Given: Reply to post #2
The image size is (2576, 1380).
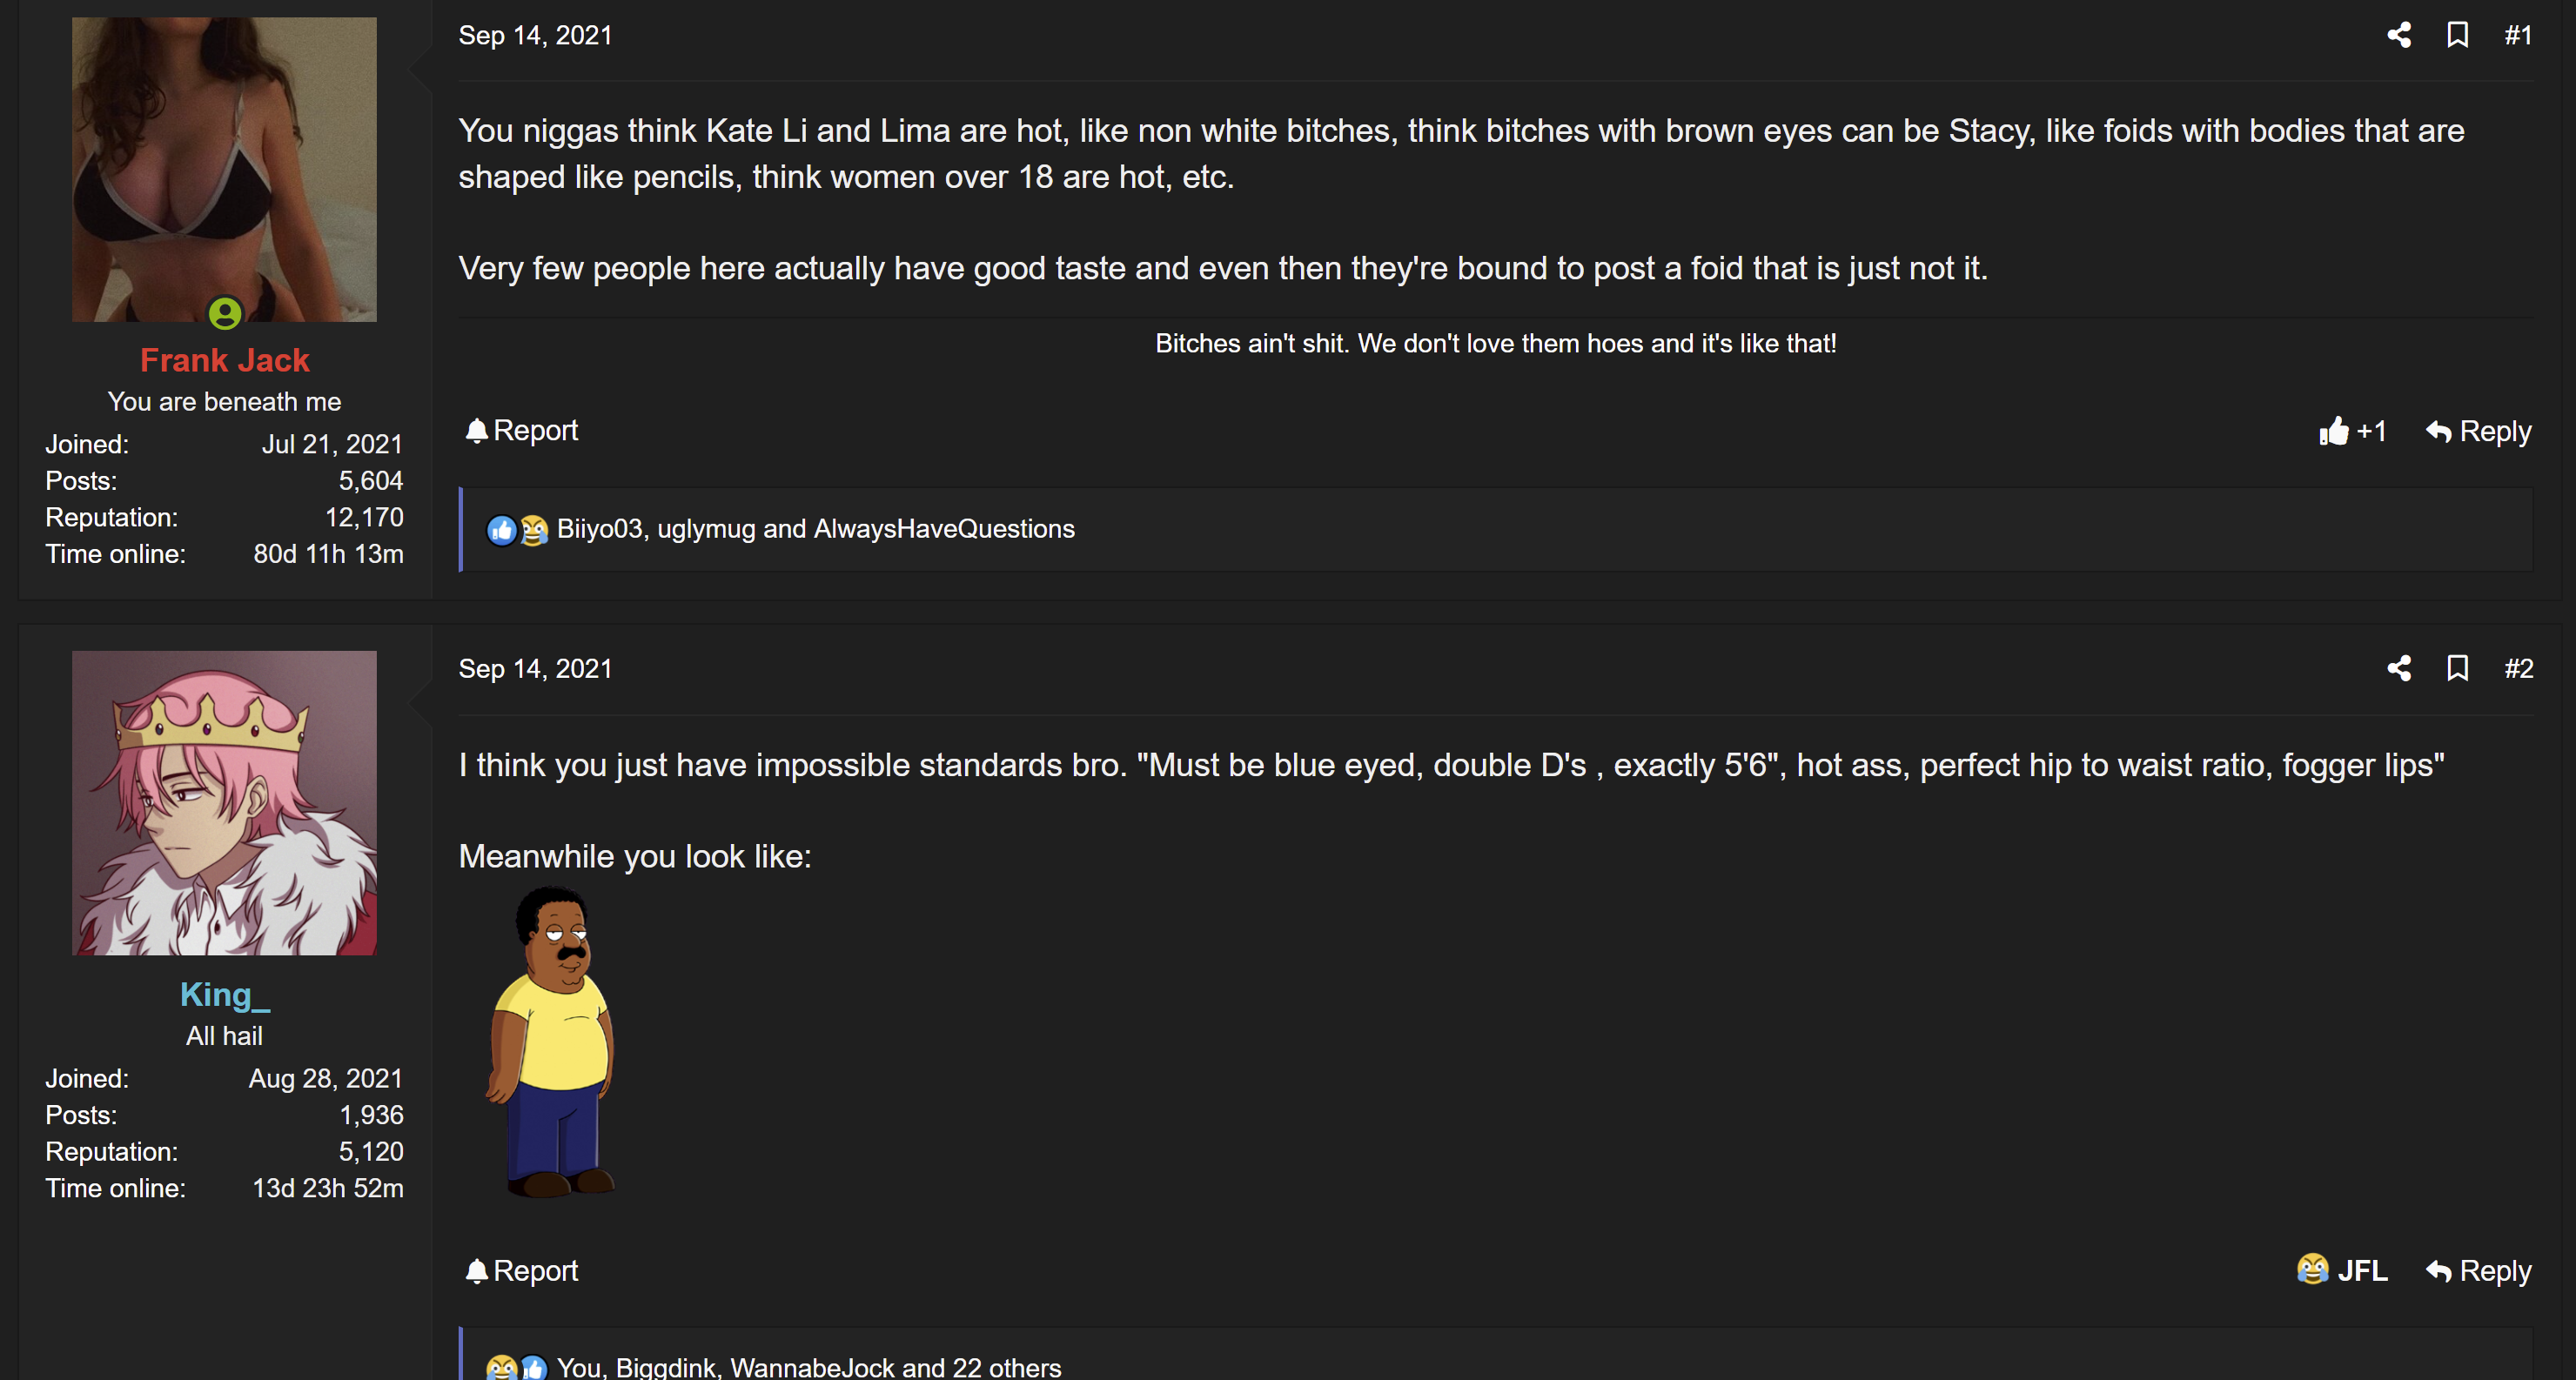Looking at the screenshot, I should [x=2478, y=1270].
